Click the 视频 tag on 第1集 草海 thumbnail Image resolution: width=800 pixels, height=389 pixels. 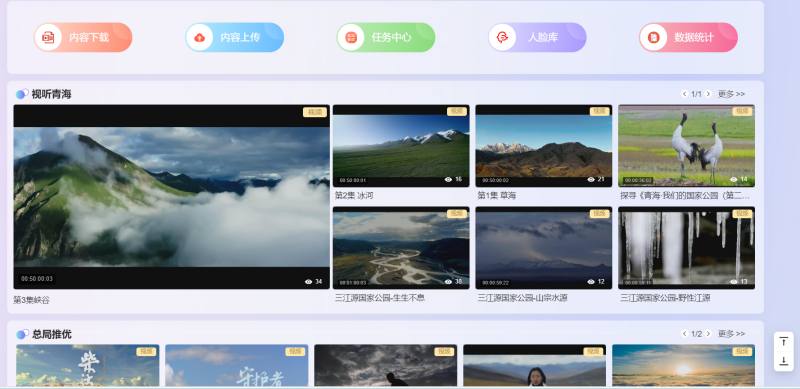pos(599,111)
